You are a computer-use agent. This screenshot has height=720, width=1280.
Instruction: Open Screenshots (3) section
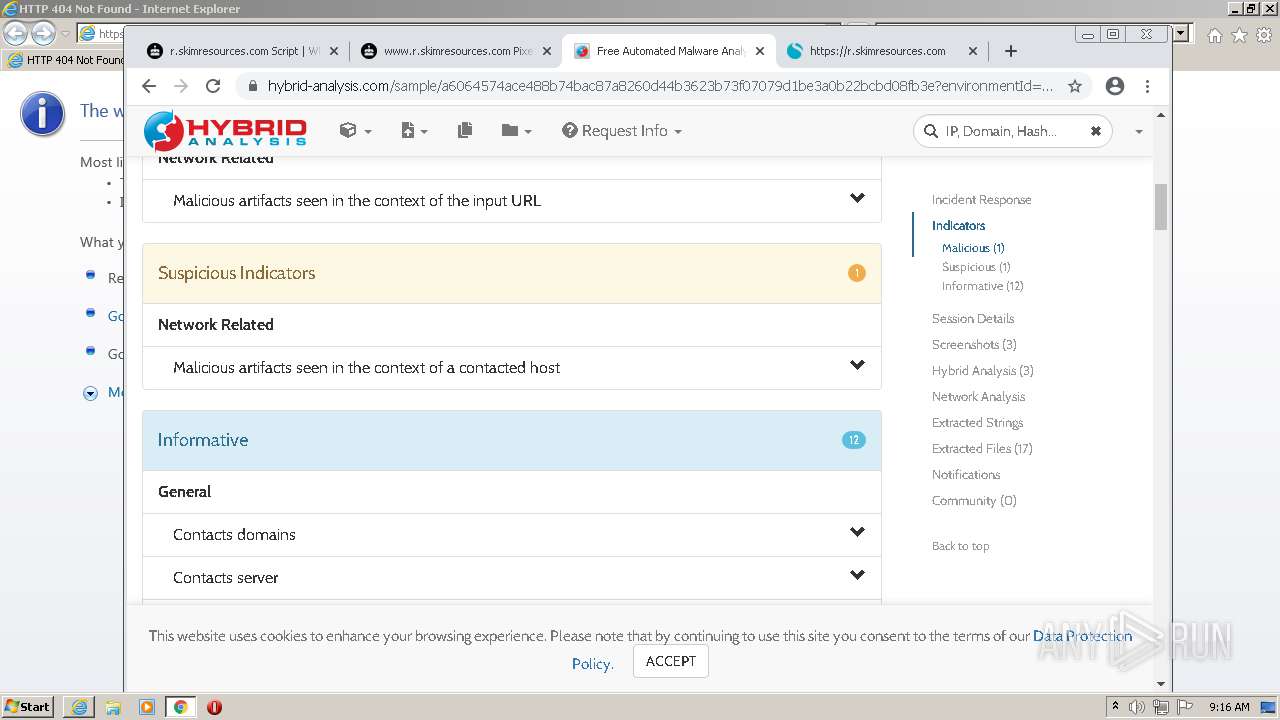974,345
